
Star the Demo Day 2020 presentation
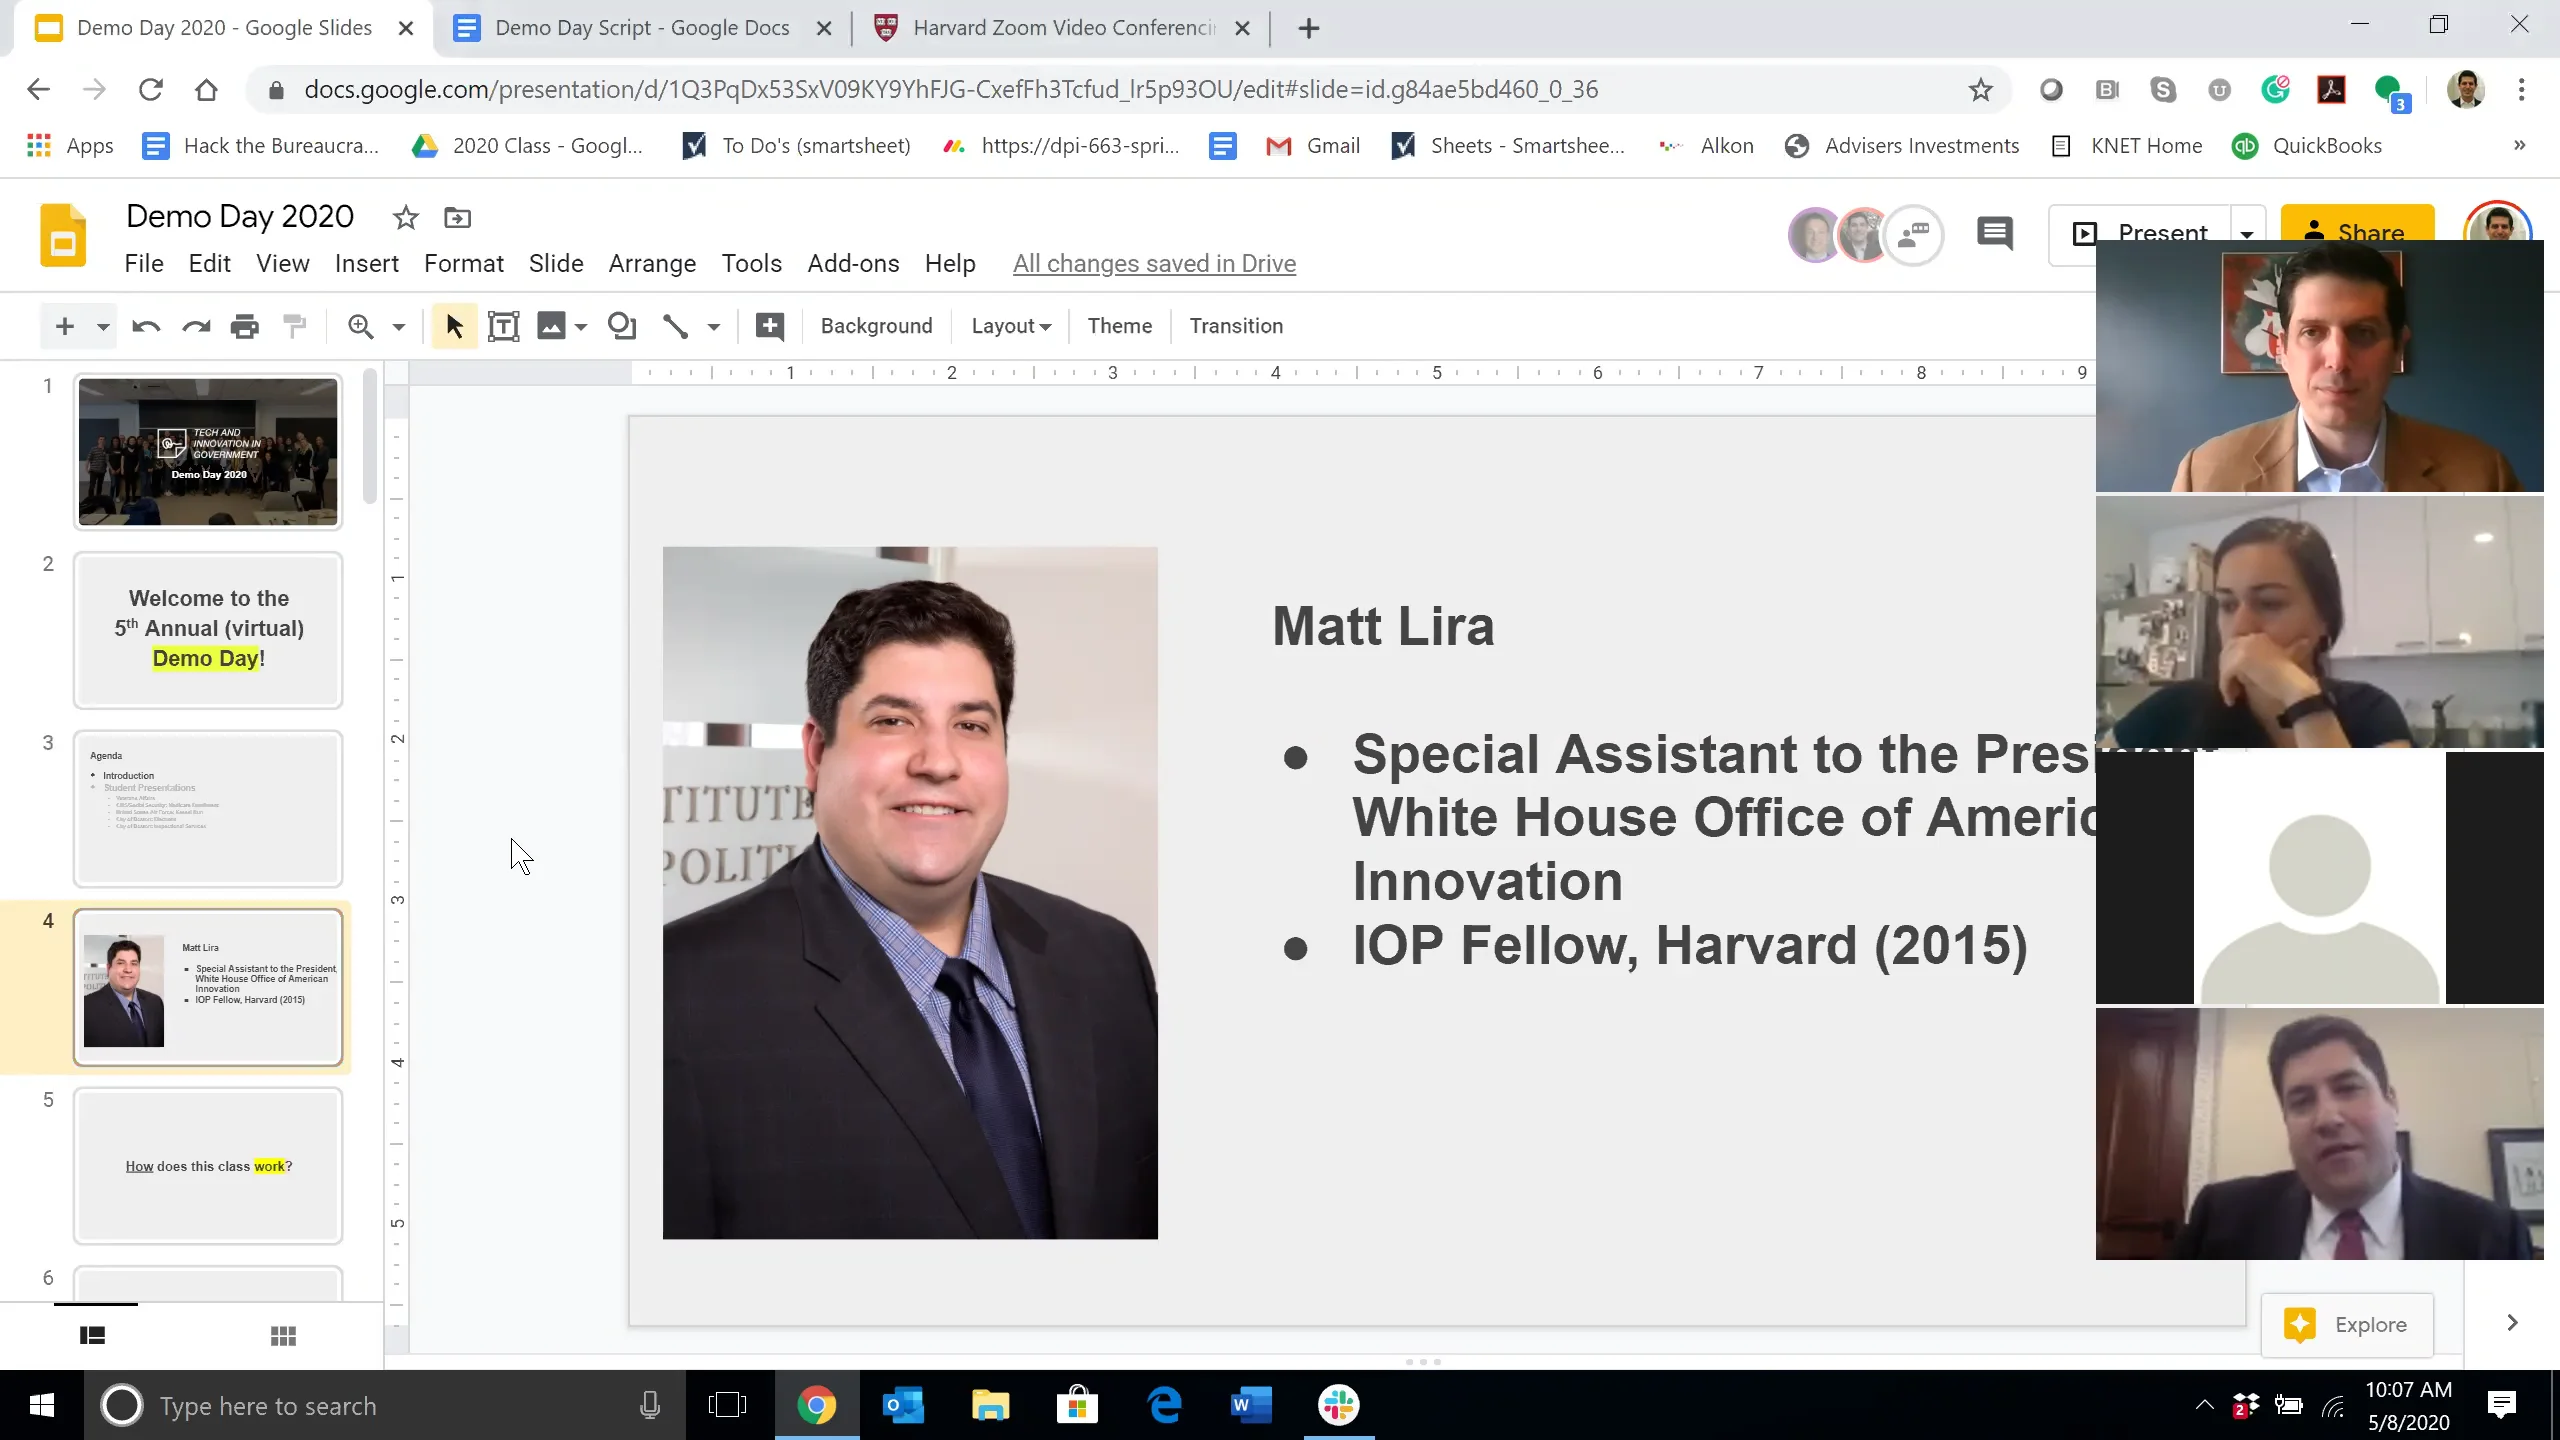405,217
